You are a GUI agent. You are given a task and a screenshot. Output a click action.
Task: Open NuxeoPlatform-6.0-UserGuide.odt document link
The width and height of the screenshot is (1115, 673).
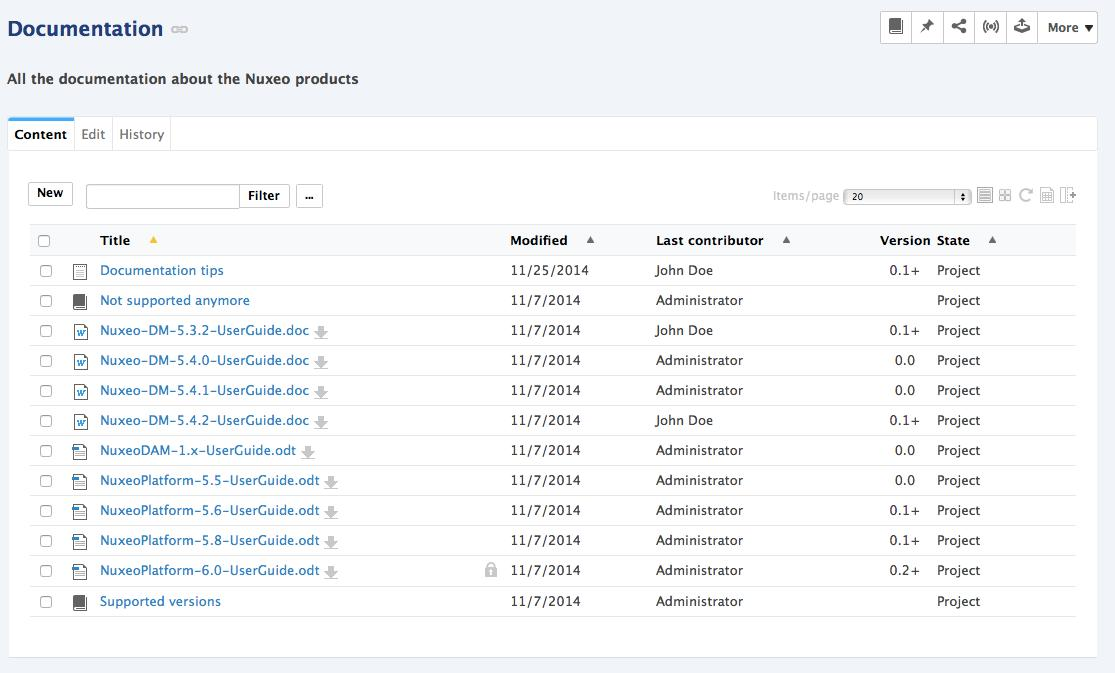click(210, 570)
